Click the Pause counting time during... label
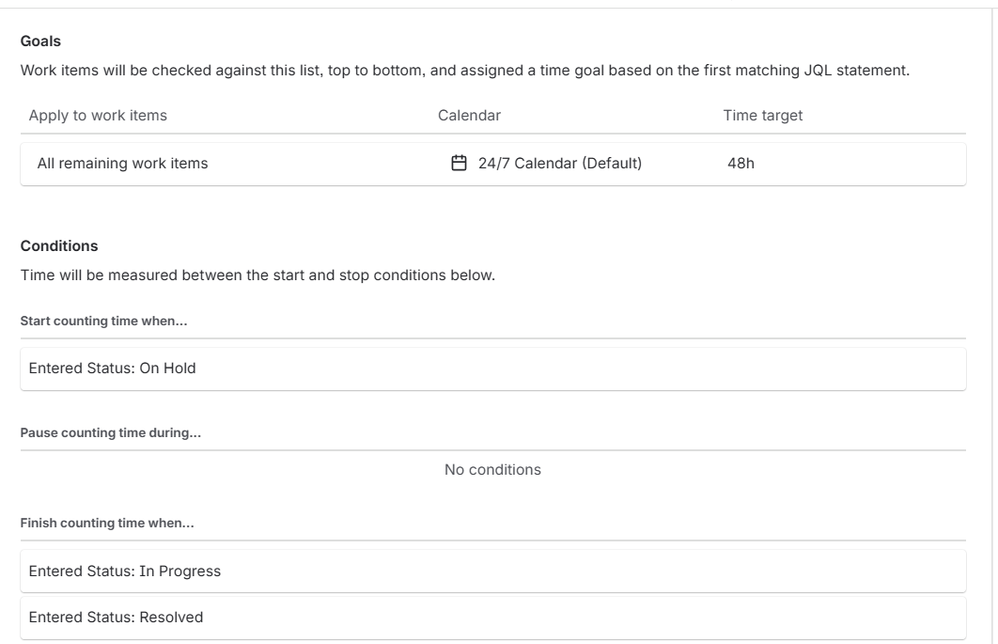 click(x=110, y=433)
